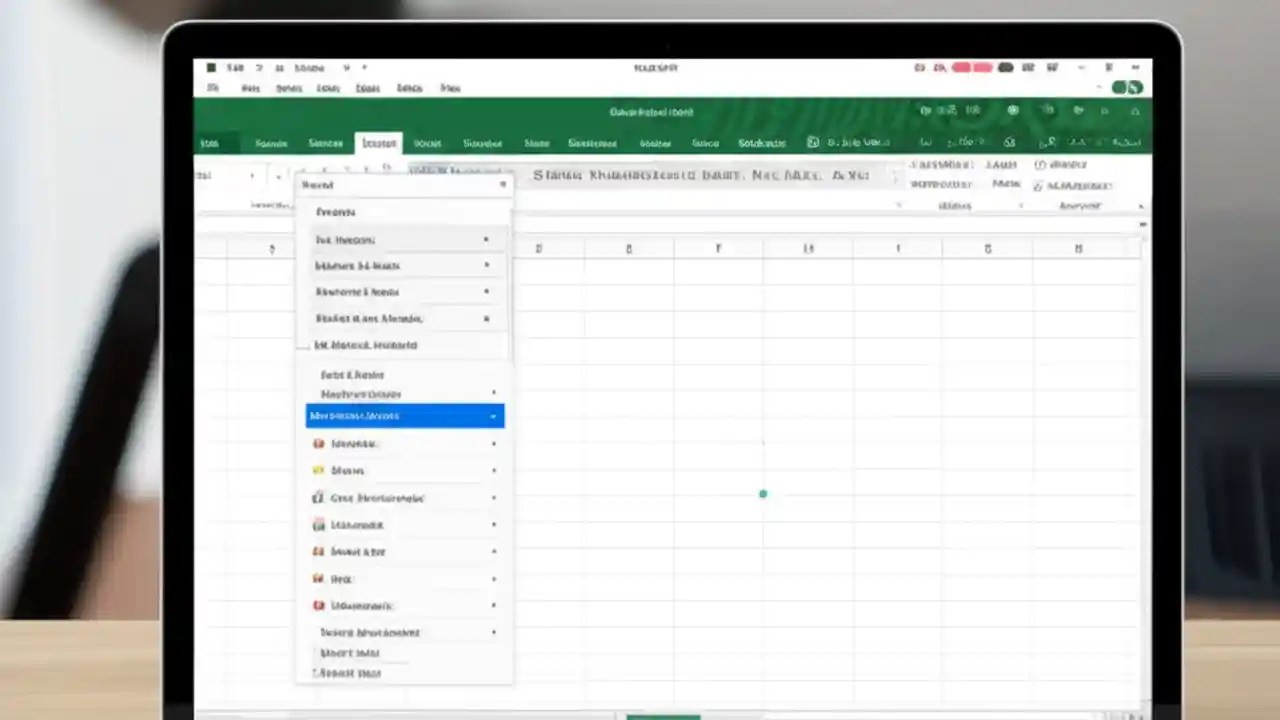Expand the first submenu arrow in the dropdown menu
Viewport: 1280px width, 720px height.
tap(486, 238)
